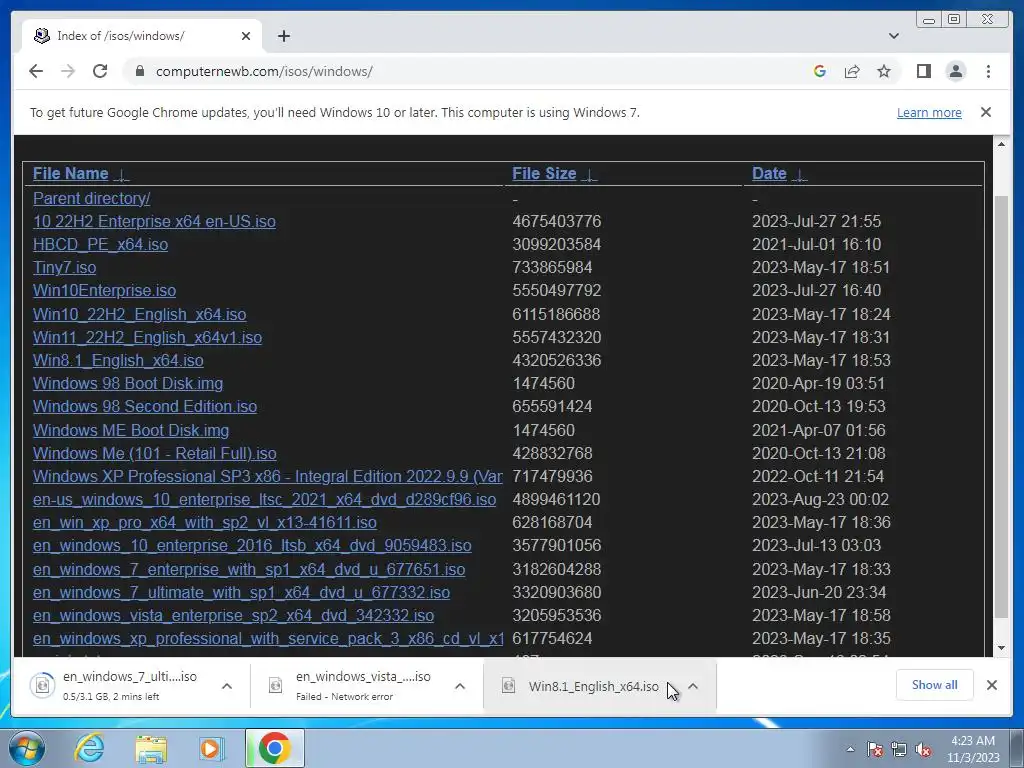Go back using the browser back arrow
The height and width of the screenshot is (768, 1024).
(36, 71)
